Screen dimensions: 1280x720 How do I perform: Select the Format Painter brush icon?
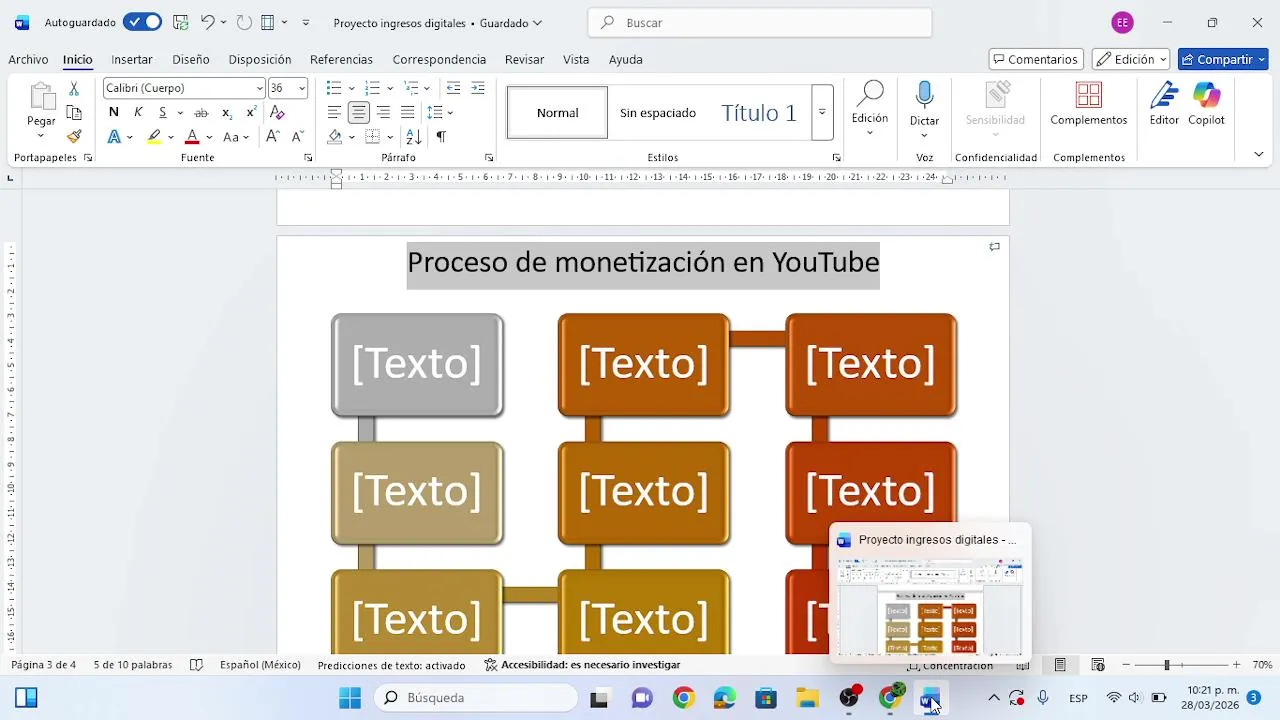(x=74, y=136)
